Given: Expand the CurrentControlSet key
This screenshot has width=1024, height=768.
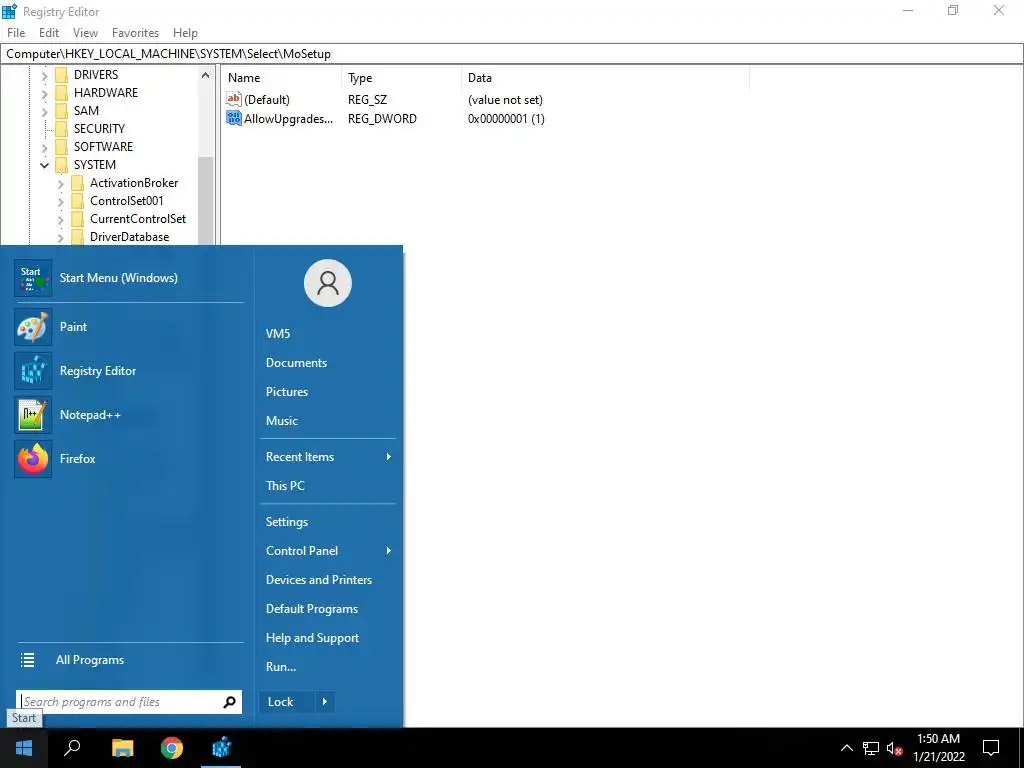Looking at the screenshot, I should tap(61, 220).
